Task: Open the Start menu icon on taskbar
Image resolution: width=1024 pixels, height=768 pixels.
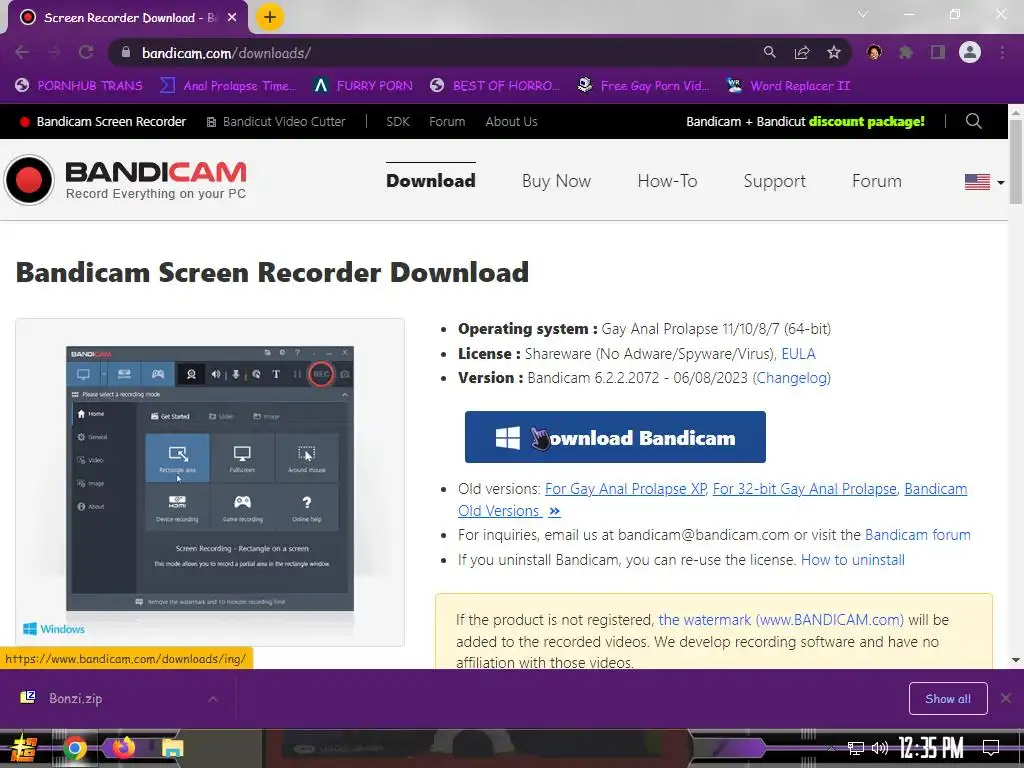Action: coord(23,748)
